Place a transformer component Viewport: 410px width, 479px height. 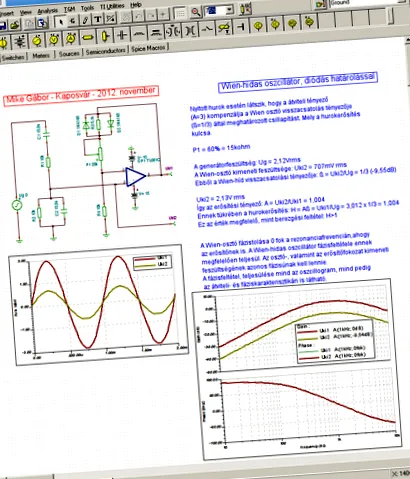click(190, 30)
